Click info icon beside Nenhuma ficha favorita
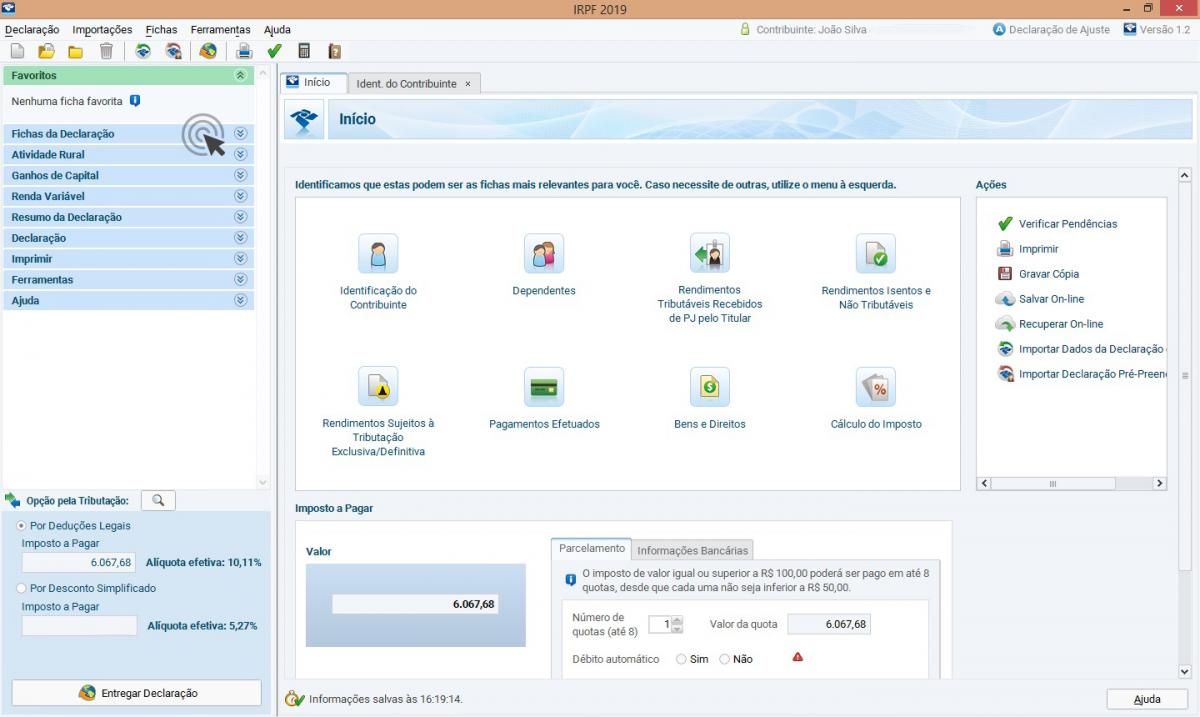This screenshot has width=1200, height=717. tap(135, 101)
